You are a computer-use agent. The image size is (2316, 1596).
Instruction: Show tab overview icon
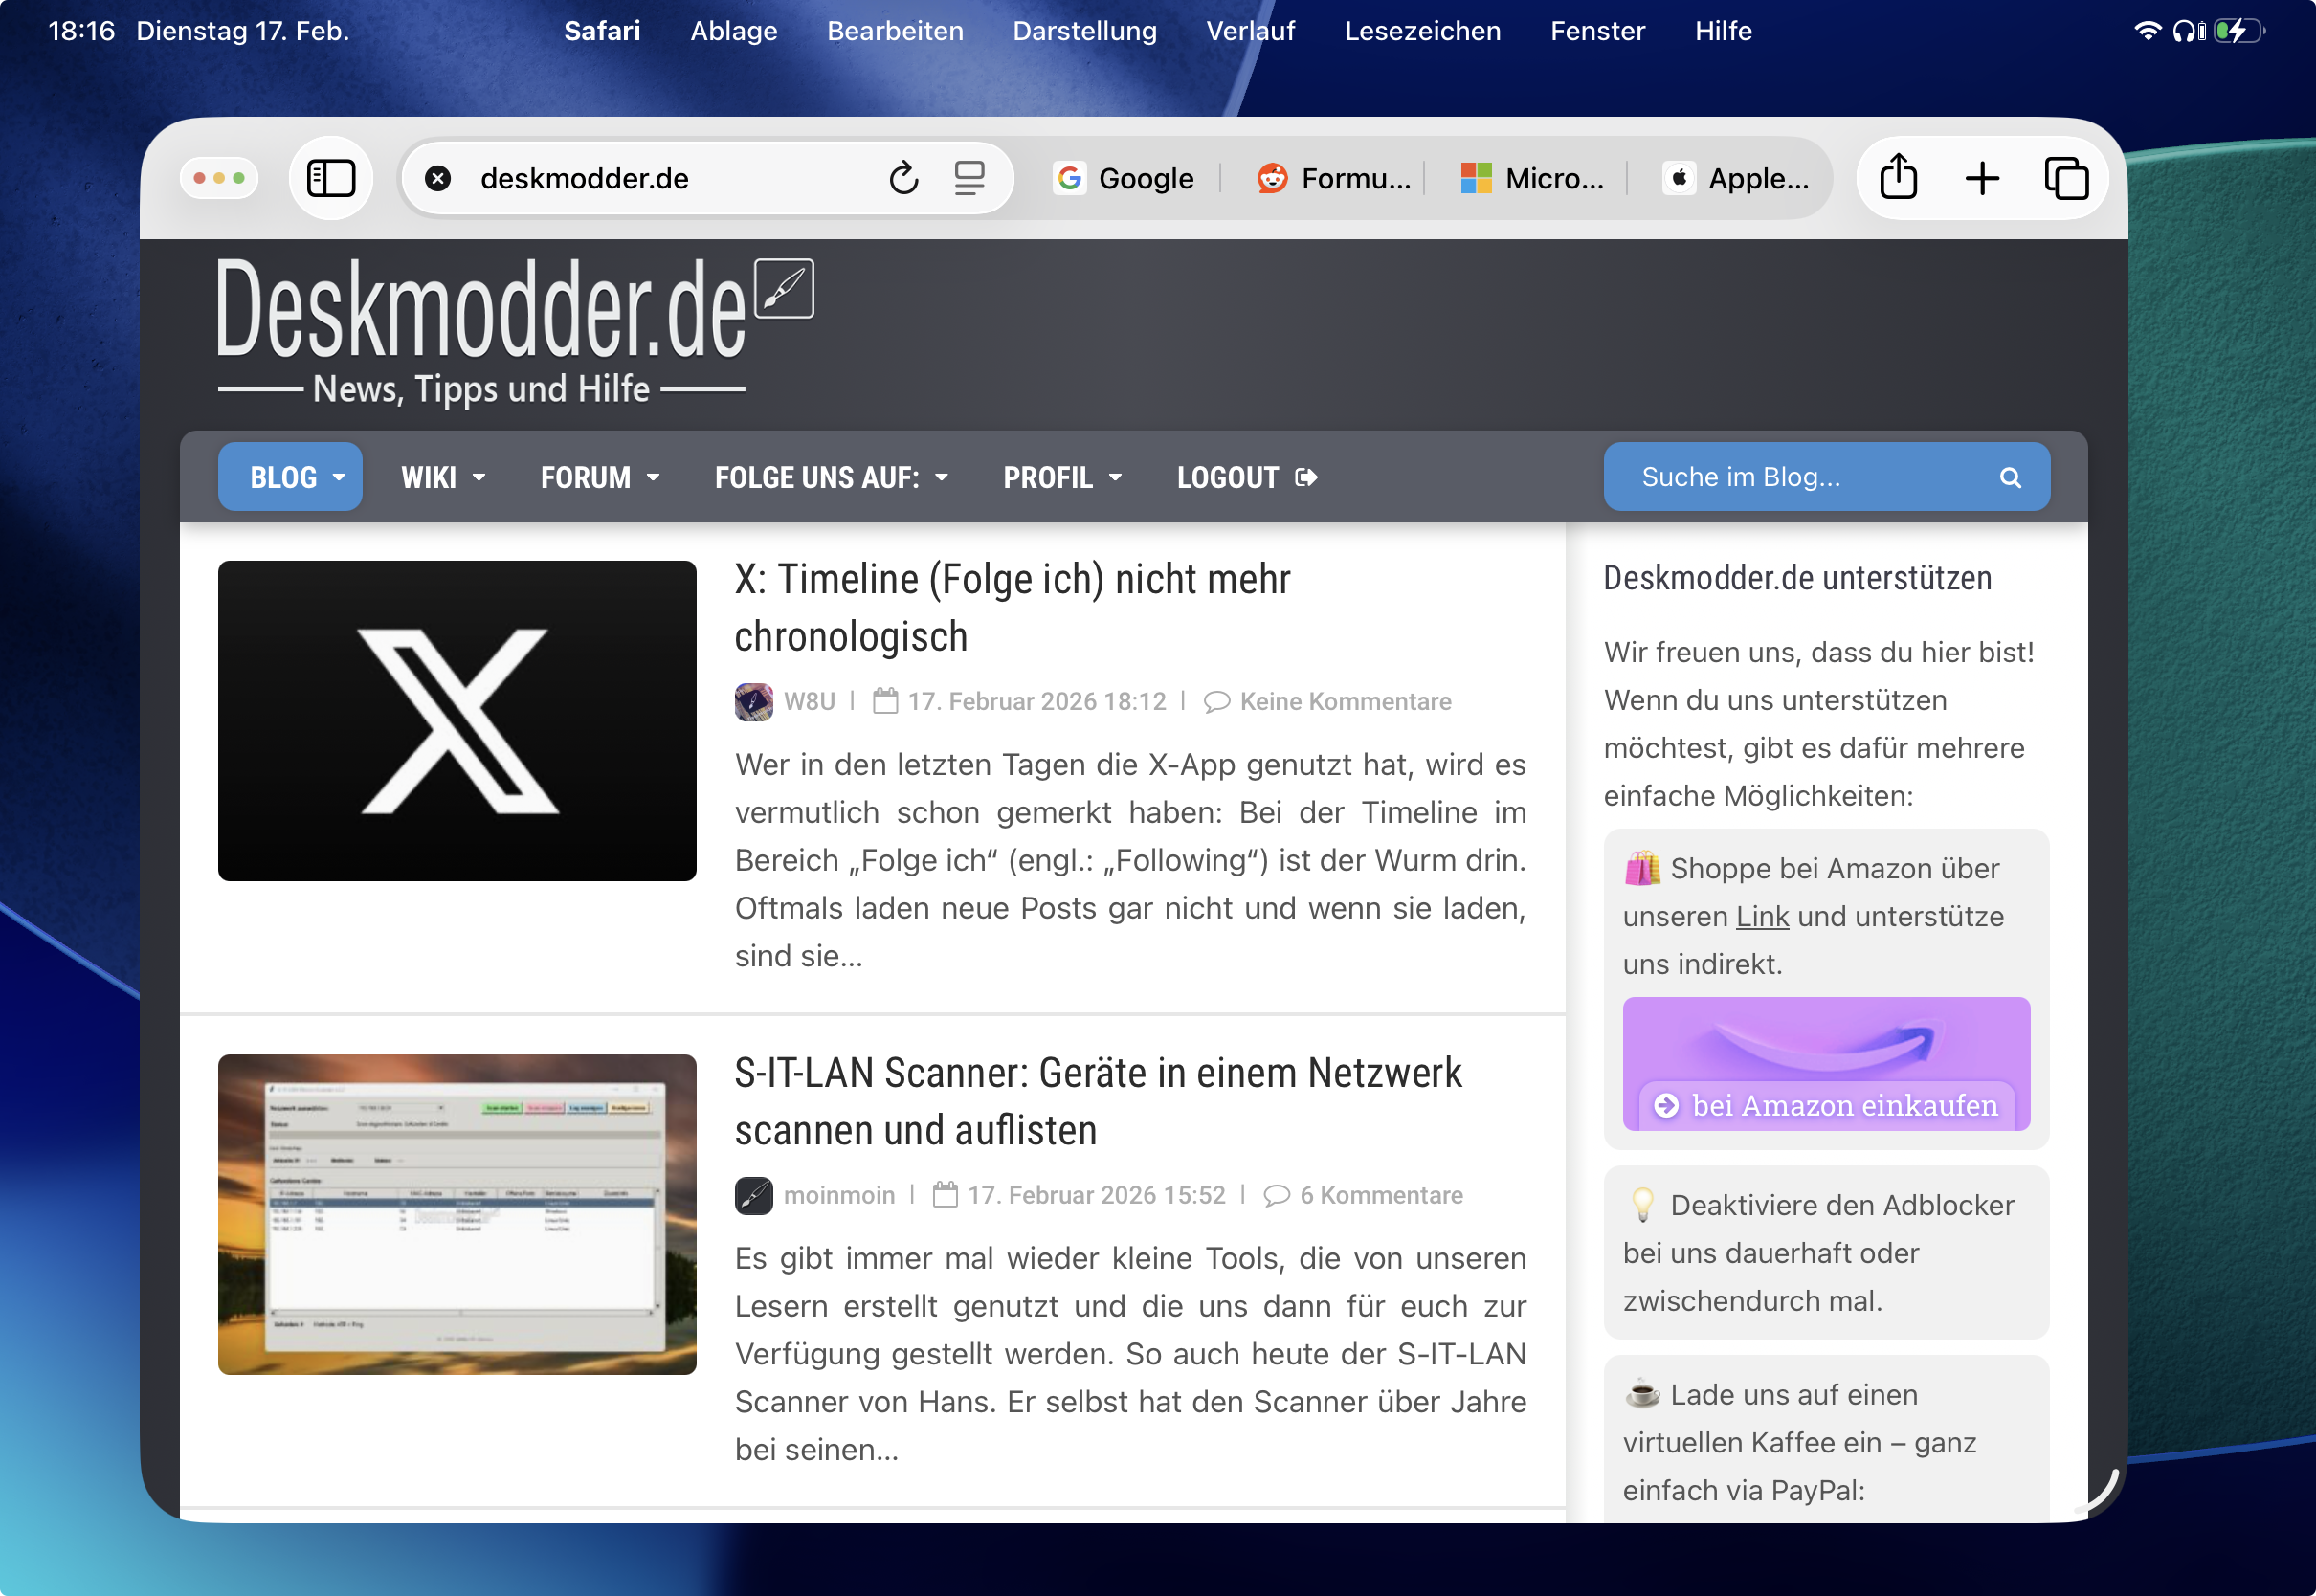(2066, 179)
